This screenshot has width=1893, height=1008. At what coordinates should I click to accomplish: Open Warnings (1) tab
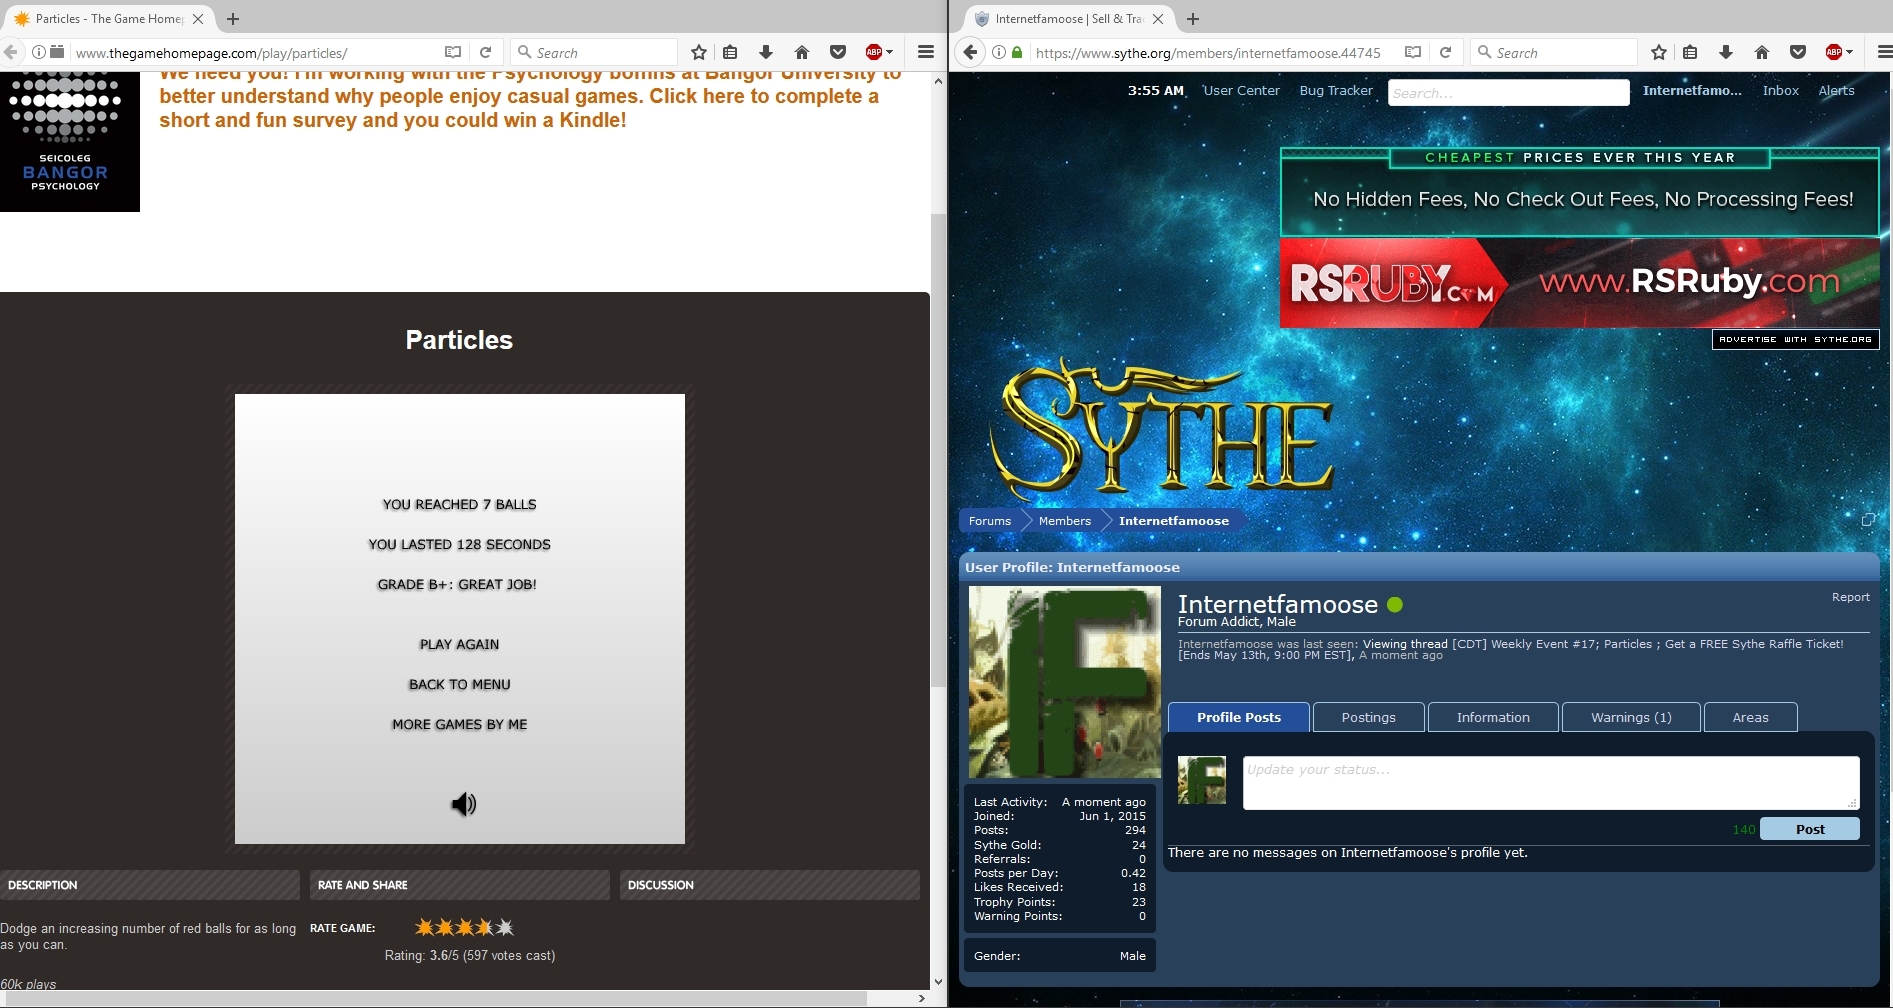(1631, 717)
